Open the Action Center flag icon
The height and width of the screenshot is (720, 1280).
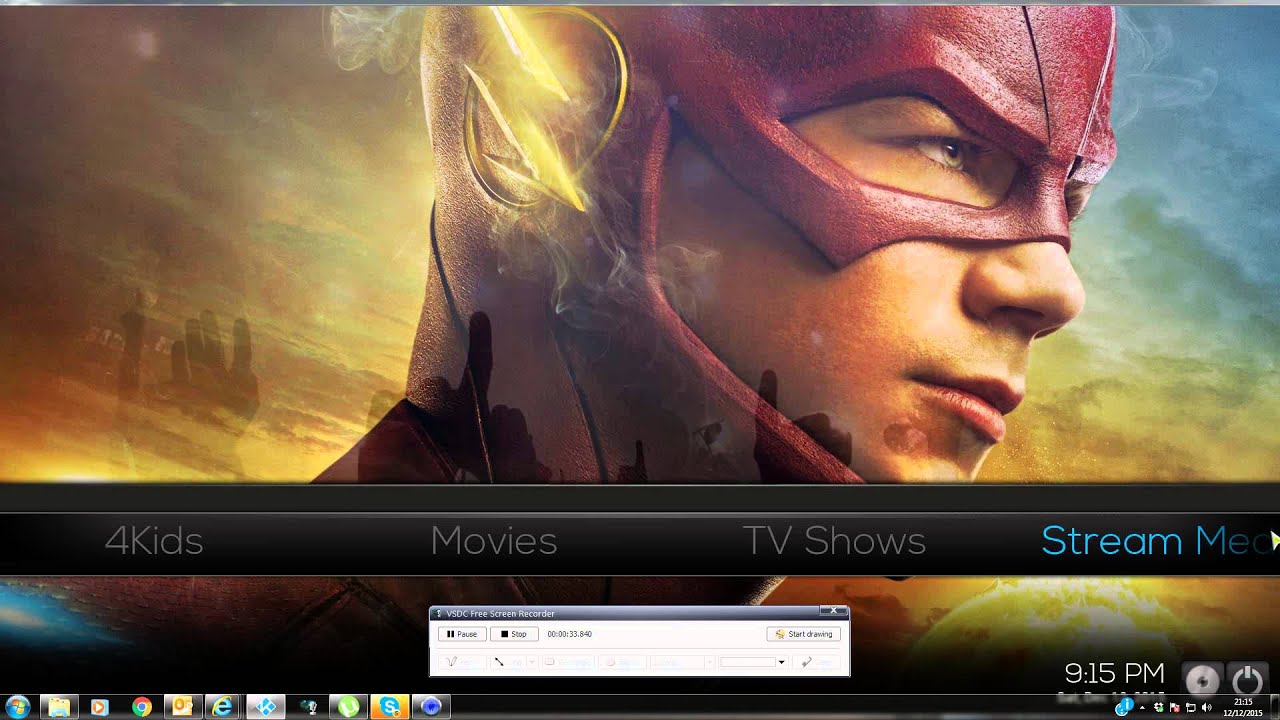pyautogui.click(x=1175, y=708)
